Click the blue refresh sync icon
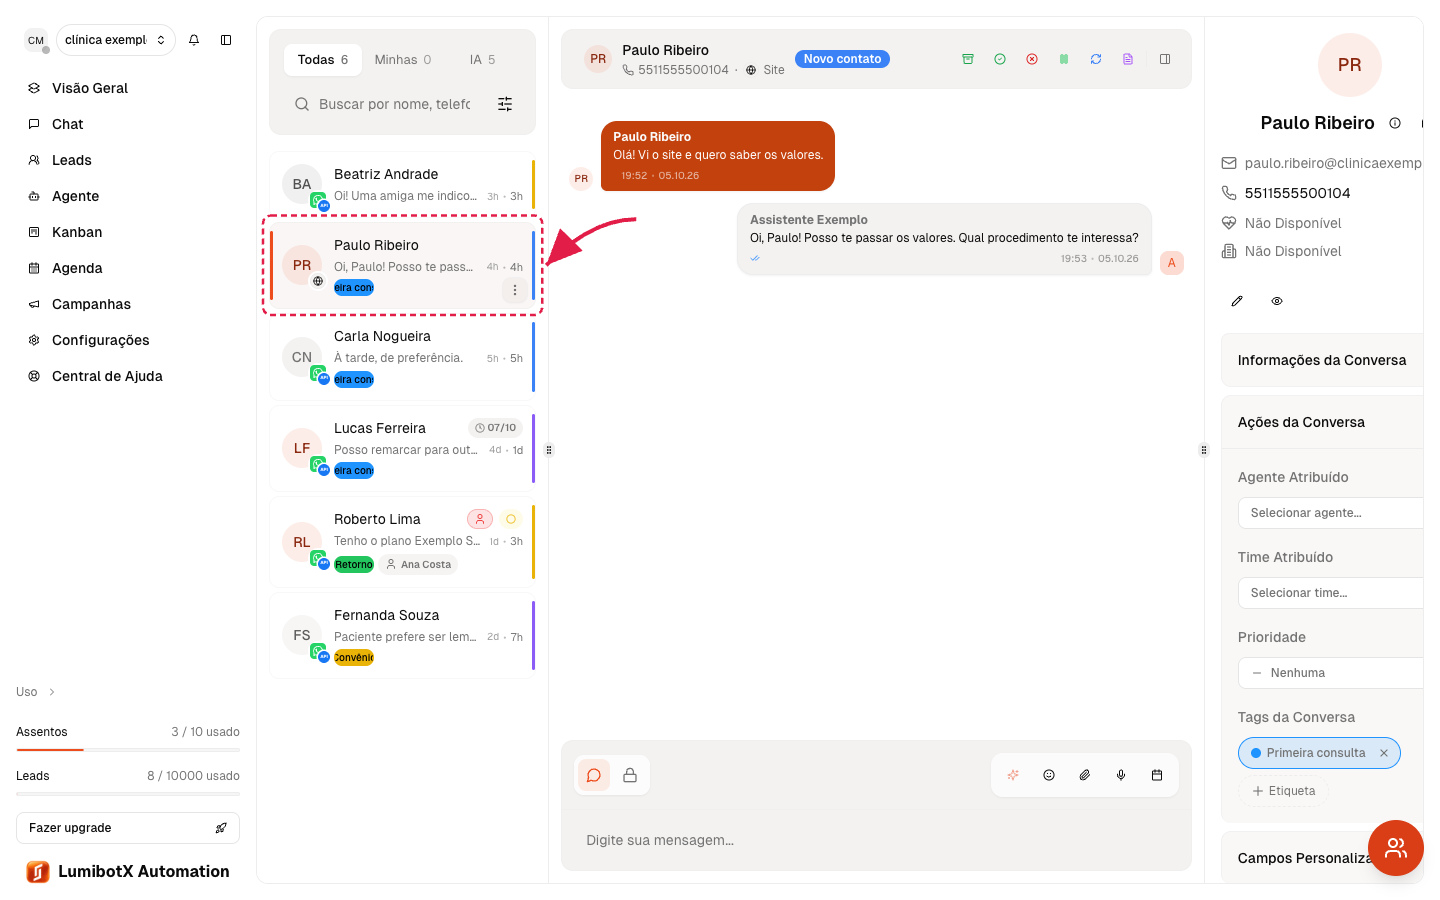Viewport: 1440px width, 900px height. pyautogui.click(x=1096, y=59)
